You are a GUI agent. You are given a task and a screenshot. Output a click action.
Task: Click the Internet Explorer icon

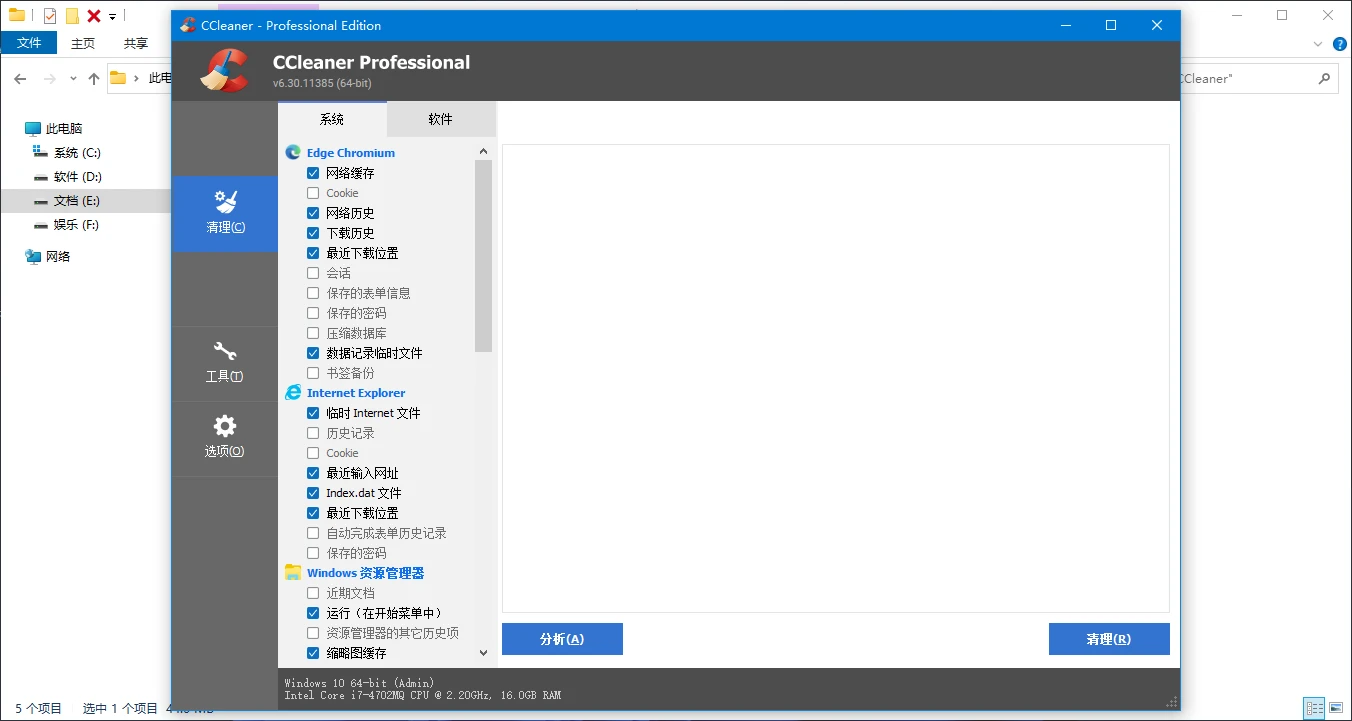point(293,393)
